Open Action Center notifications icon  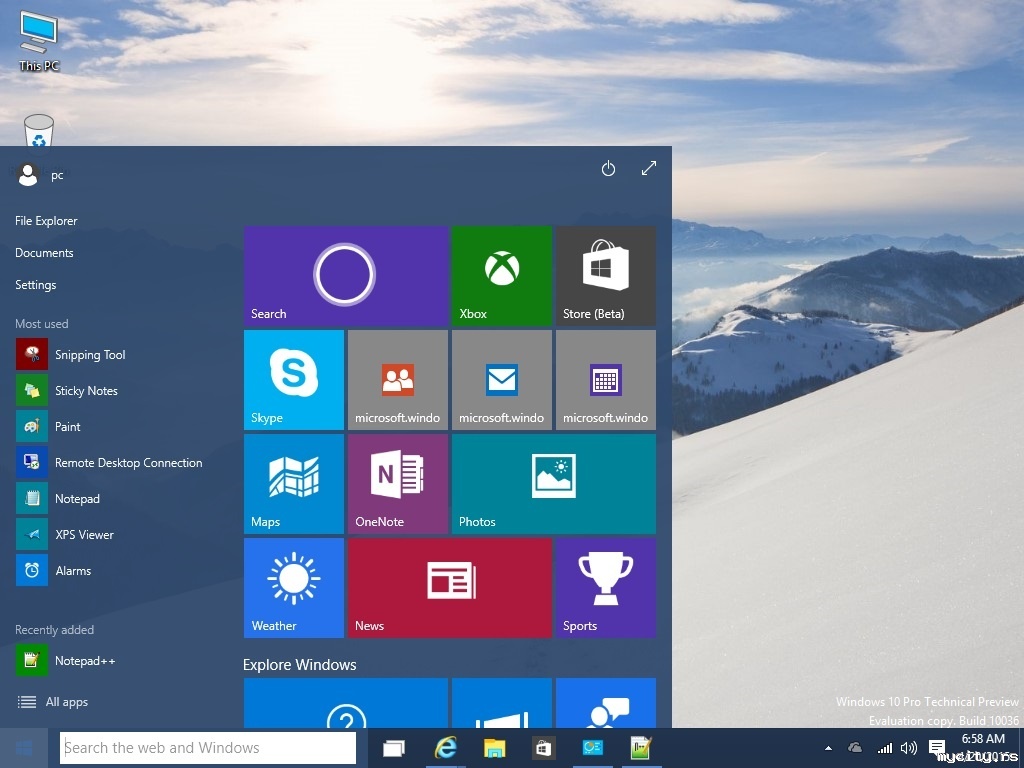937,748
